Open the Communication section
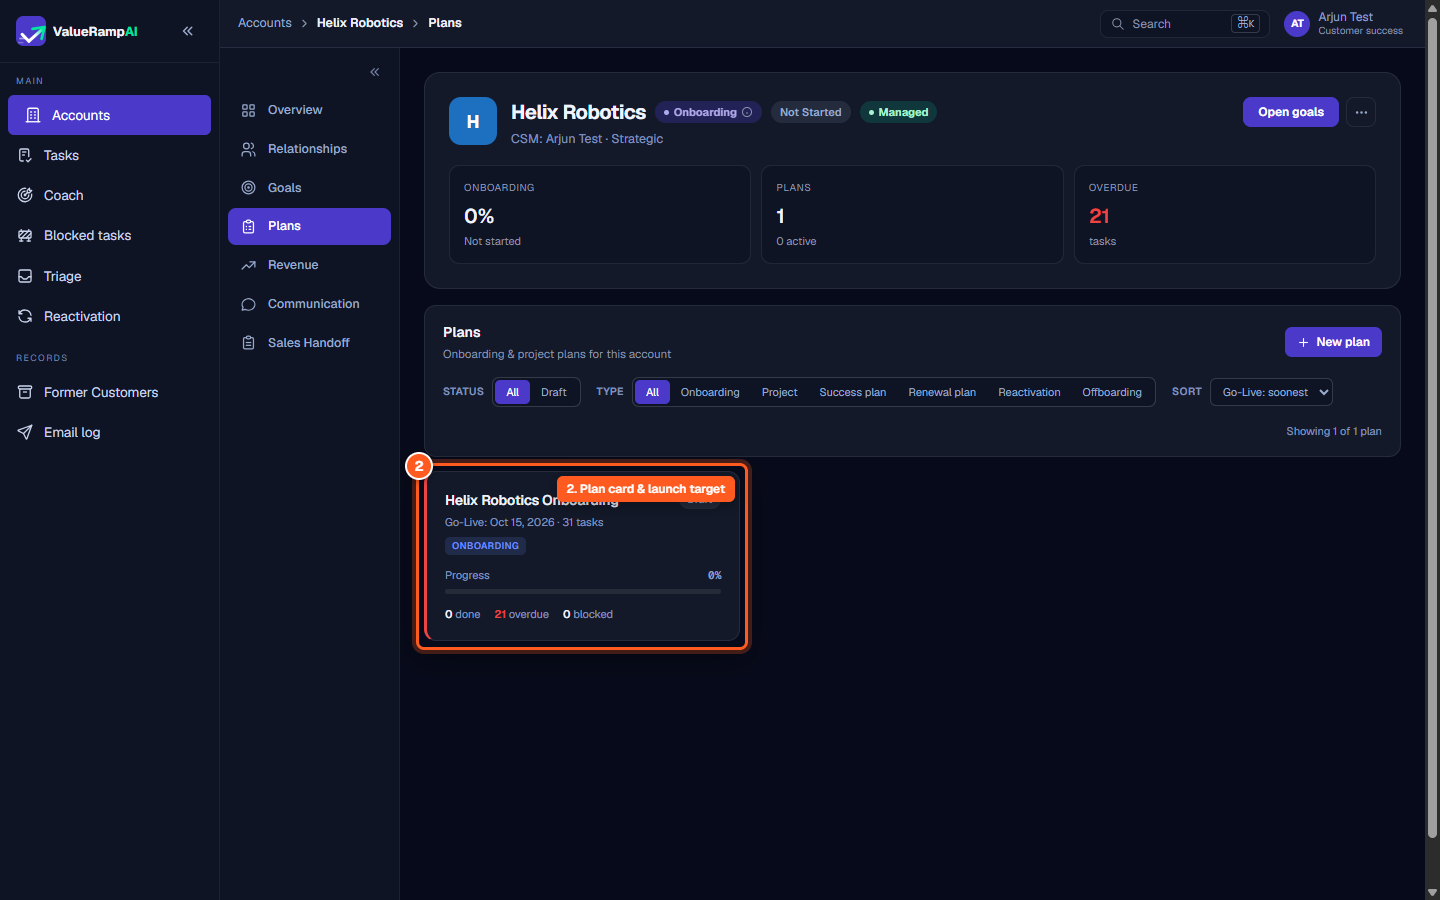Image resolution: width=1440 pixels, height=900 pixels. point(309,304)
